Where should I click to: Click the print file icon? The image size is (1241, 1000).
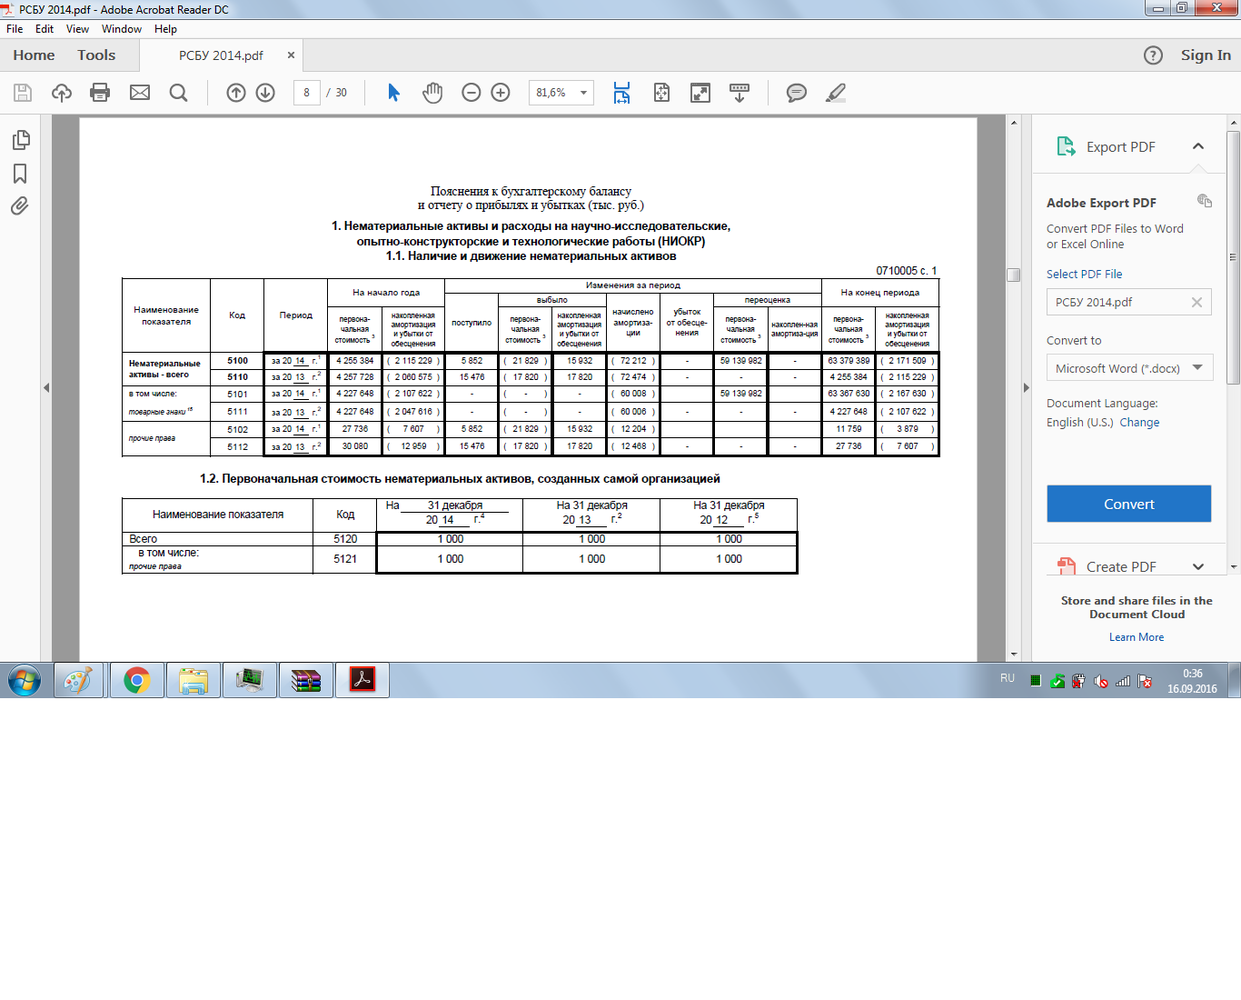(100, 93)
